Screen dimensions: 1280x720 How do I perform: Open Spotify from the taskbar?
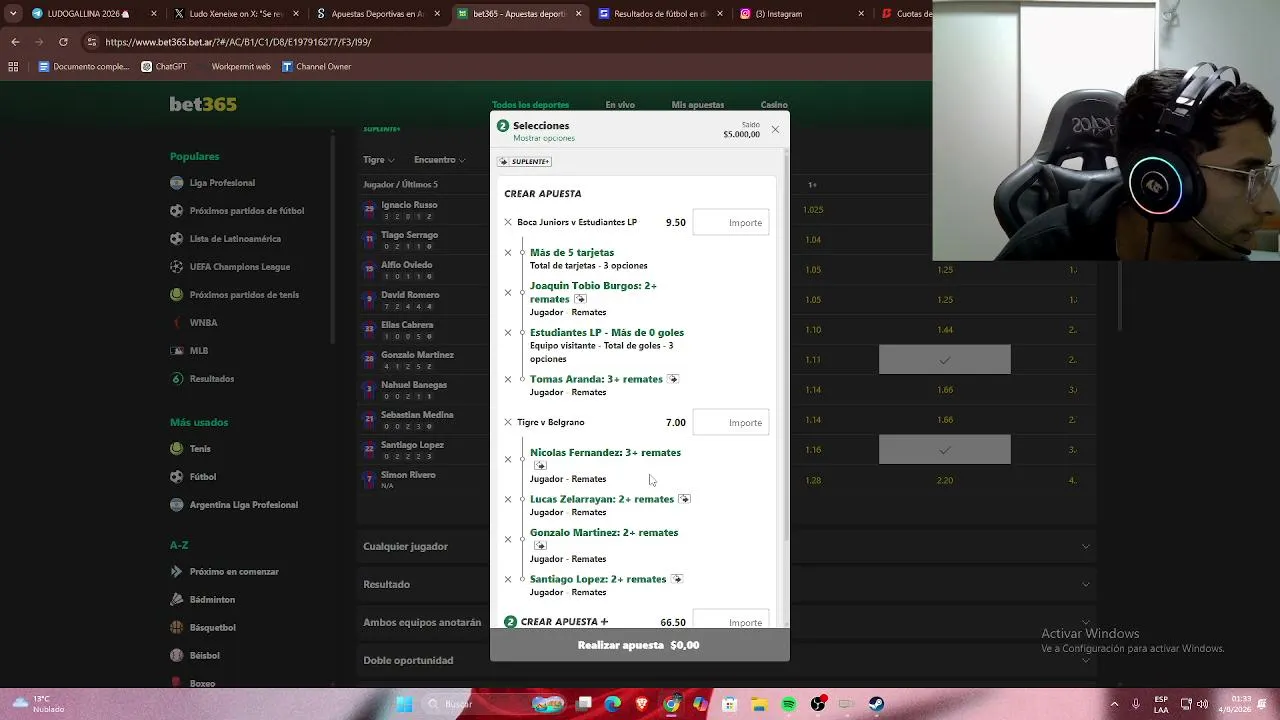(x=789, y=704)
